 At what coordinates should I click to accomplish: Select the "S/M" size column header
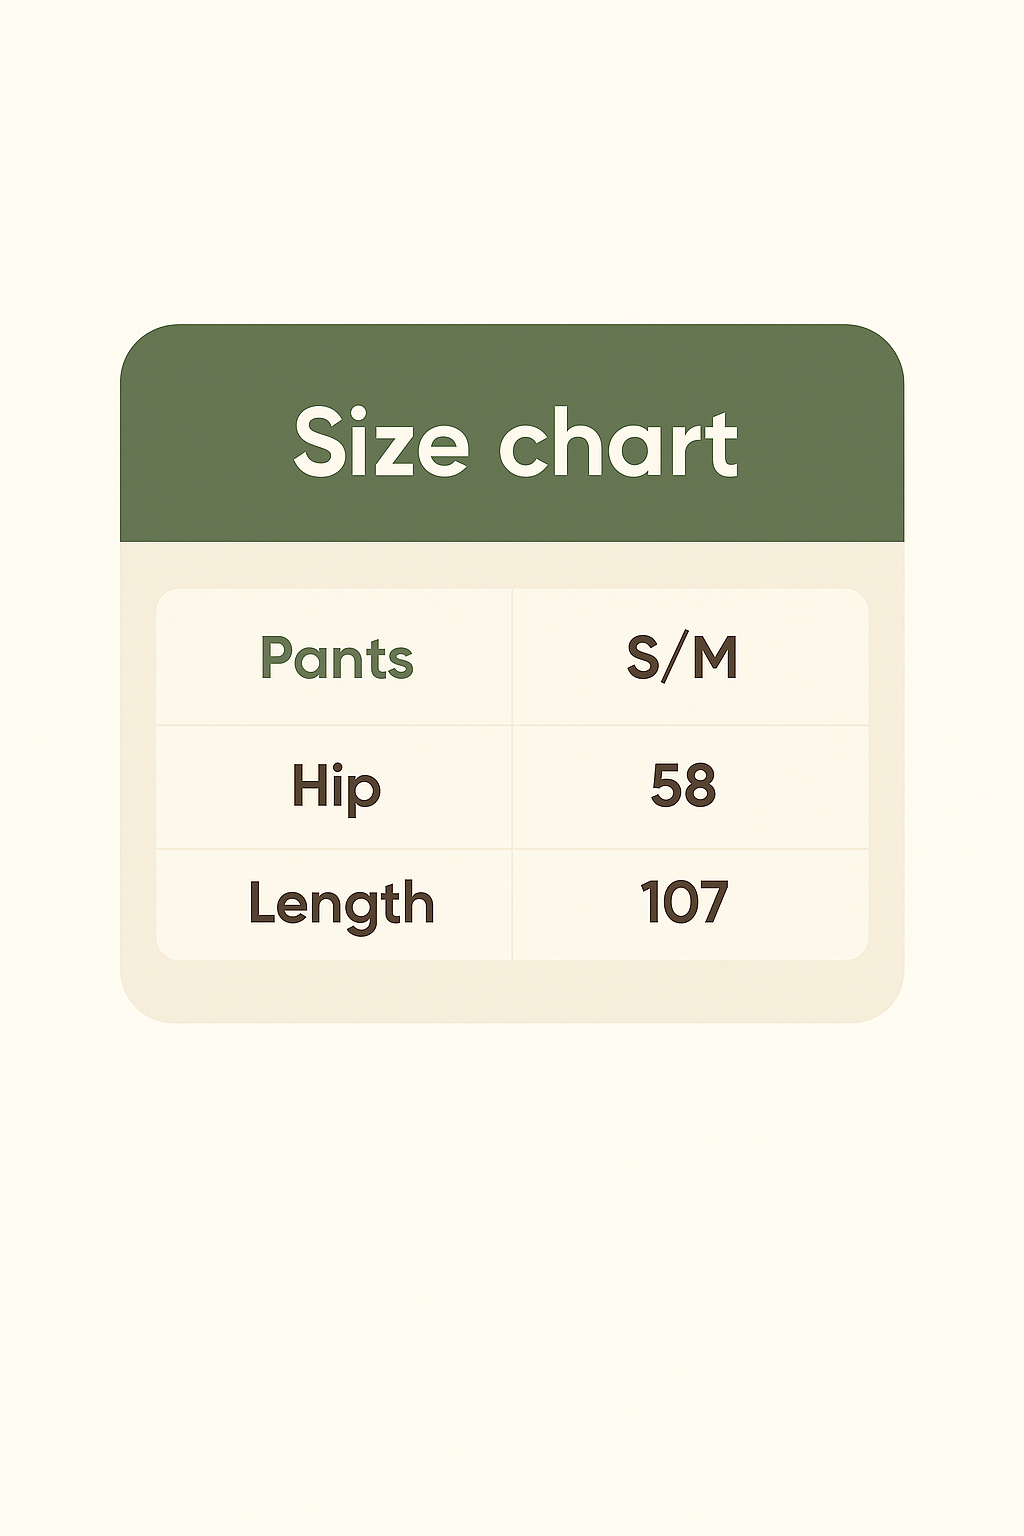pos(683,658)
